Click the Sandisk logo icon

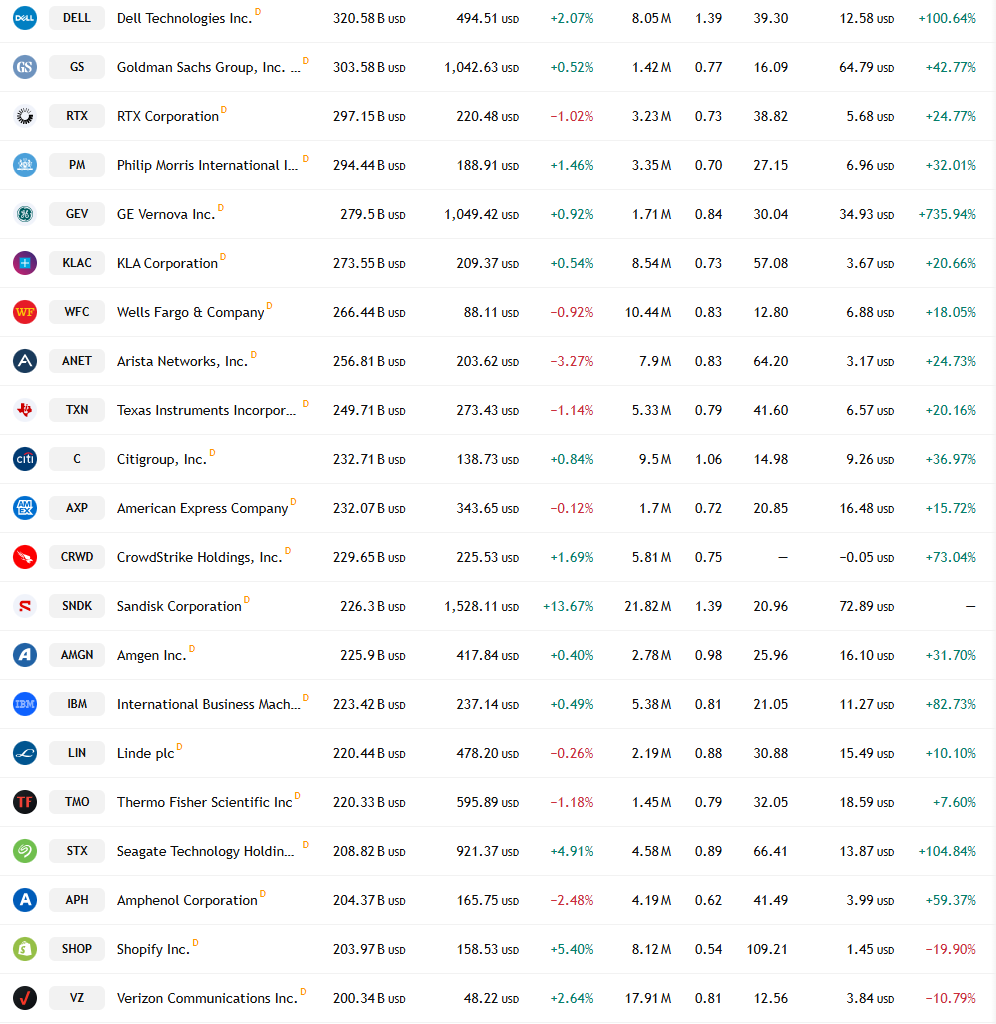pos(25,606)
